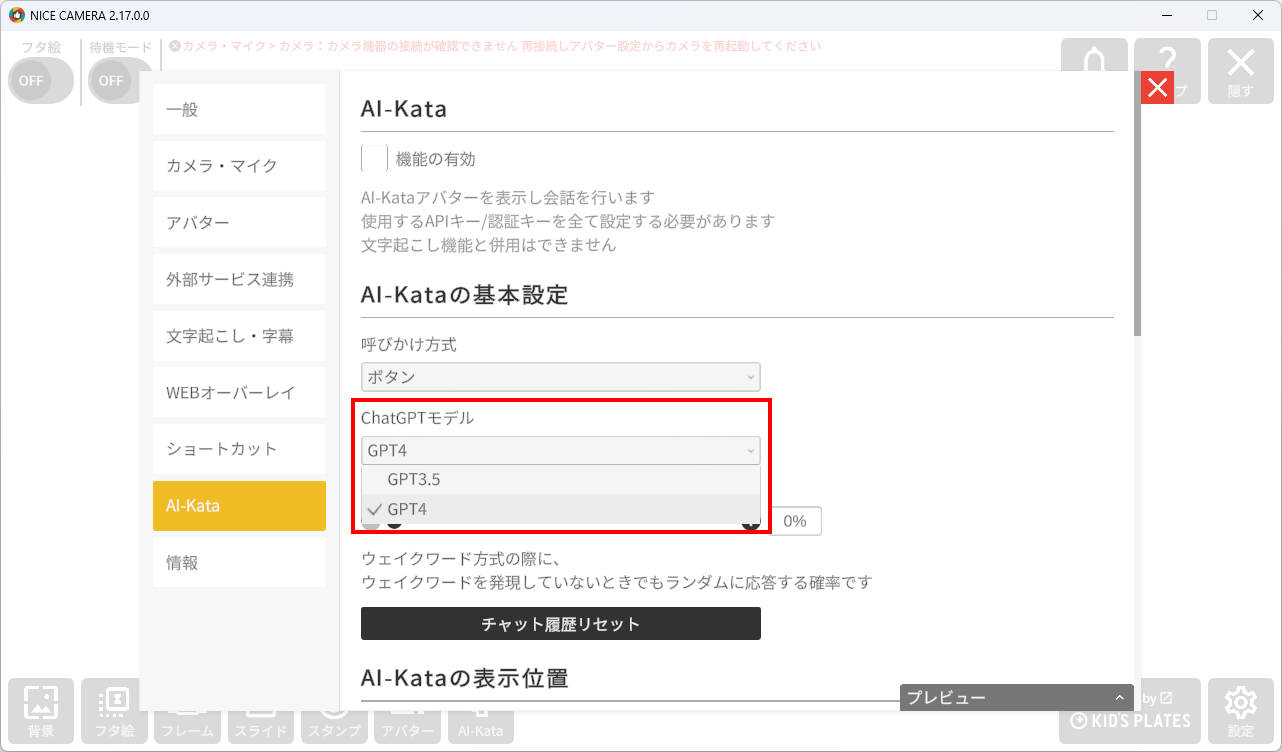This screenshot has height=752, width=1282.
Task: Minimize the NICE CAMERA window
Action: [1166, 15]
